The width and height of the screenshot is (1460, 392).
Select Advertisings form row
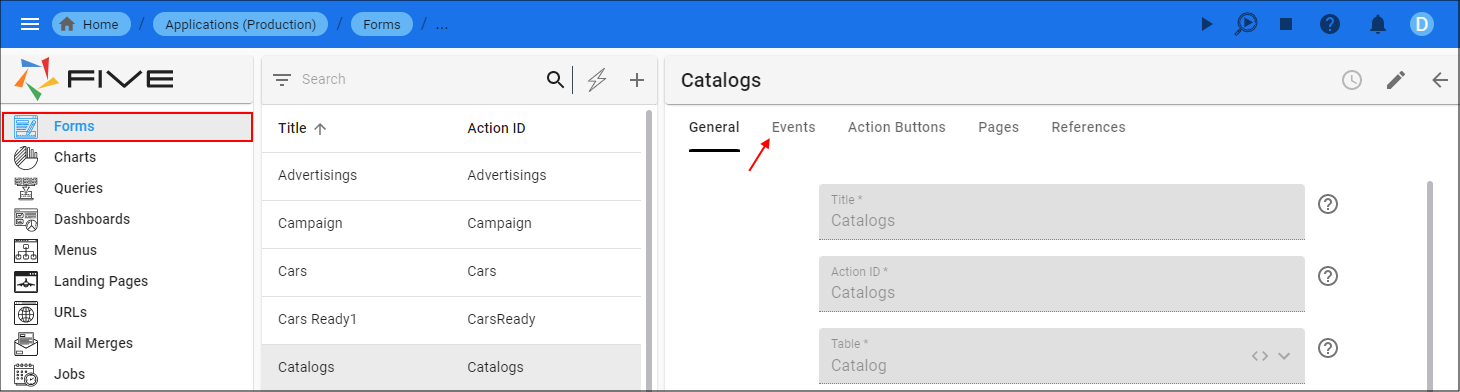(x=451, y=176)
